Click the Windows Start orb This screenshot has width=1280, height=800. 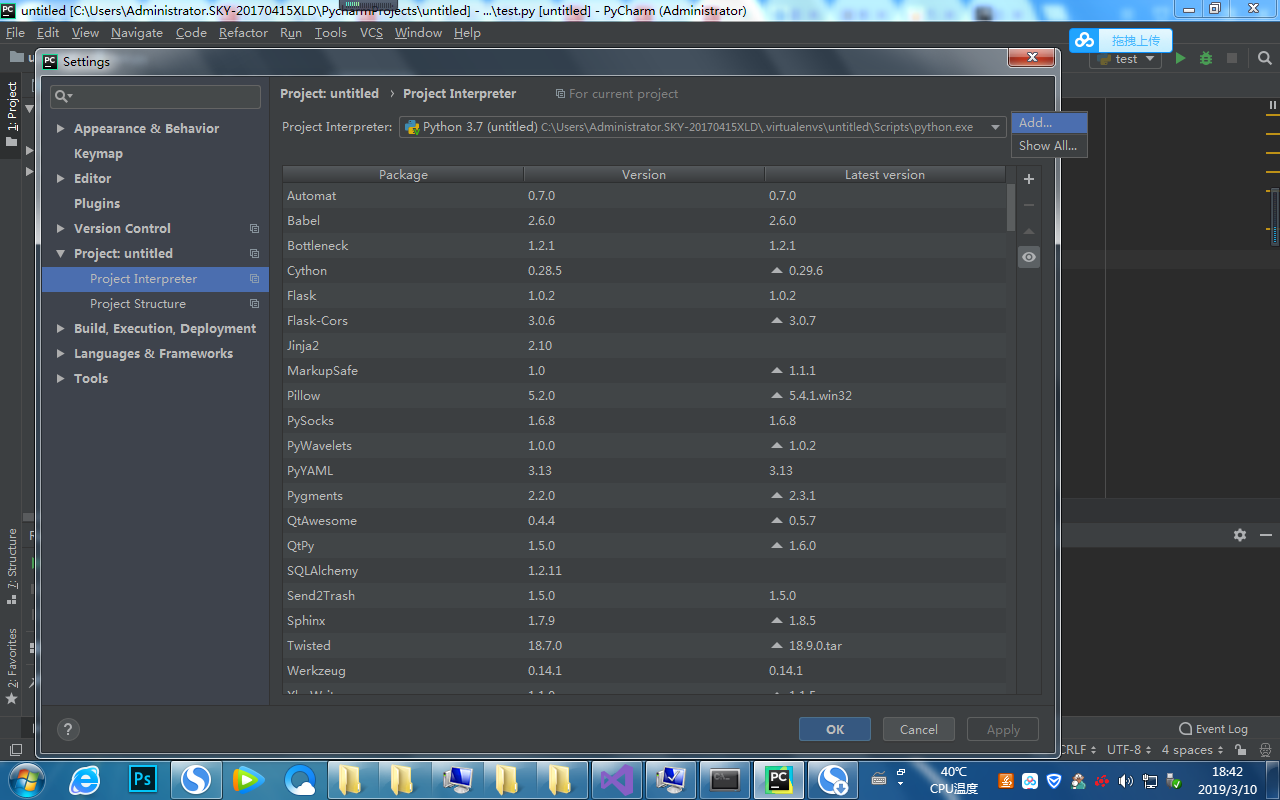pyautogui.click(x=25, y=779)
